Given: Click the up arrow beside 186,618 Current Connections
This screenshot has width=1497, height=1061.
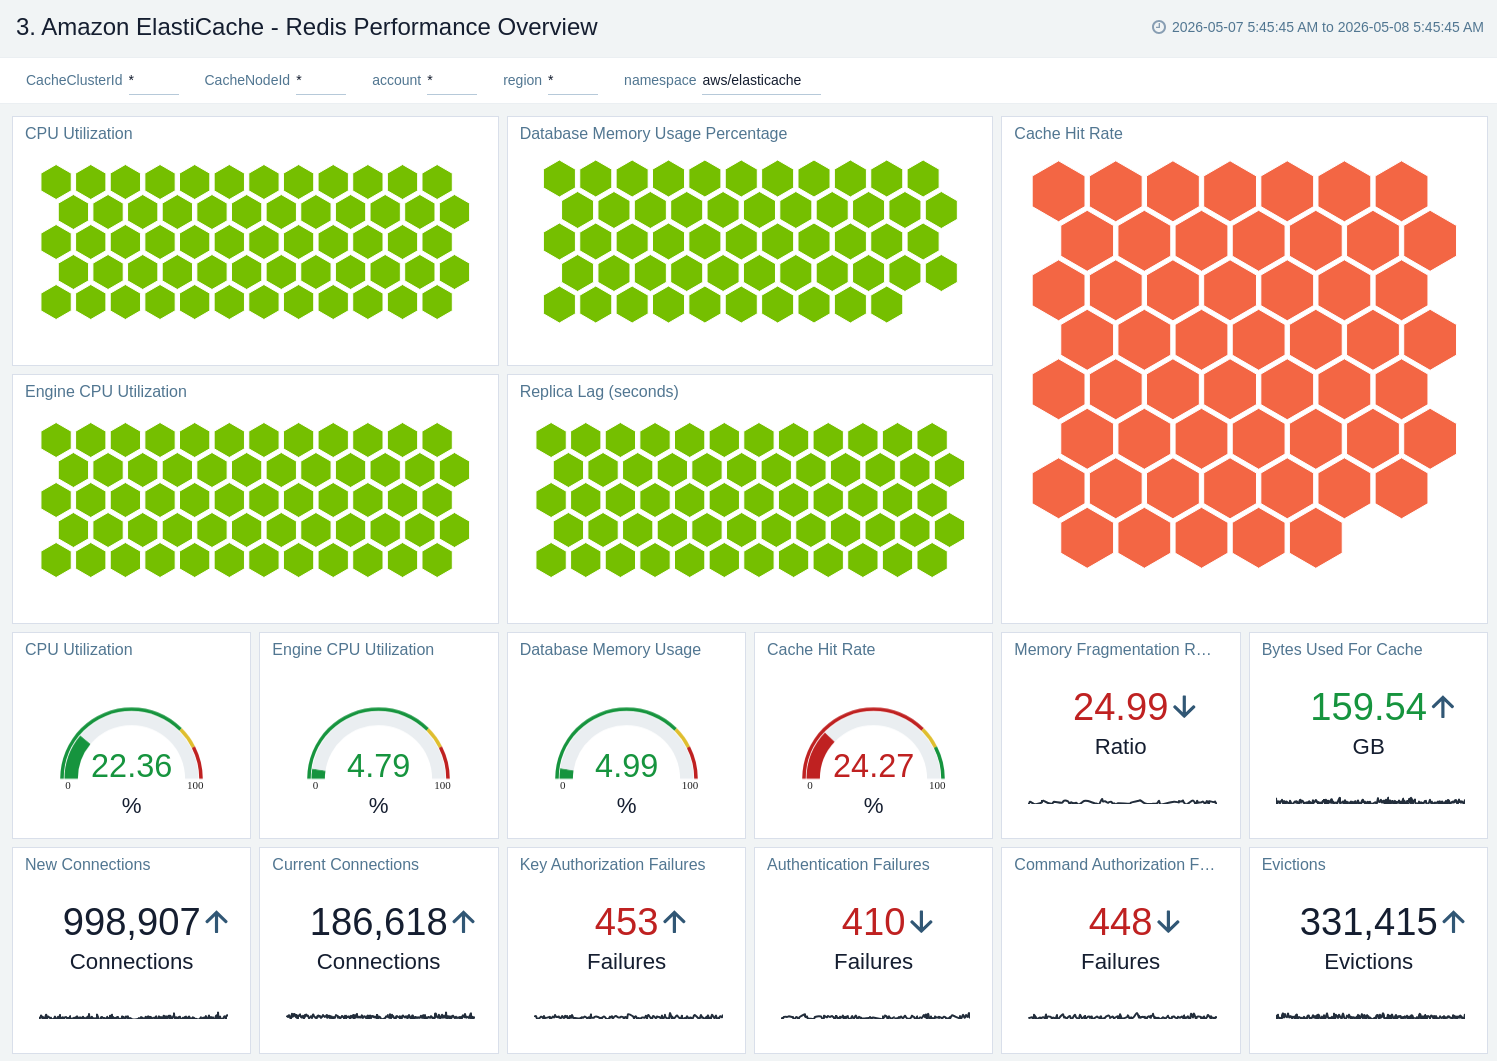Looking at the screenshot, I should click(463, 922).
